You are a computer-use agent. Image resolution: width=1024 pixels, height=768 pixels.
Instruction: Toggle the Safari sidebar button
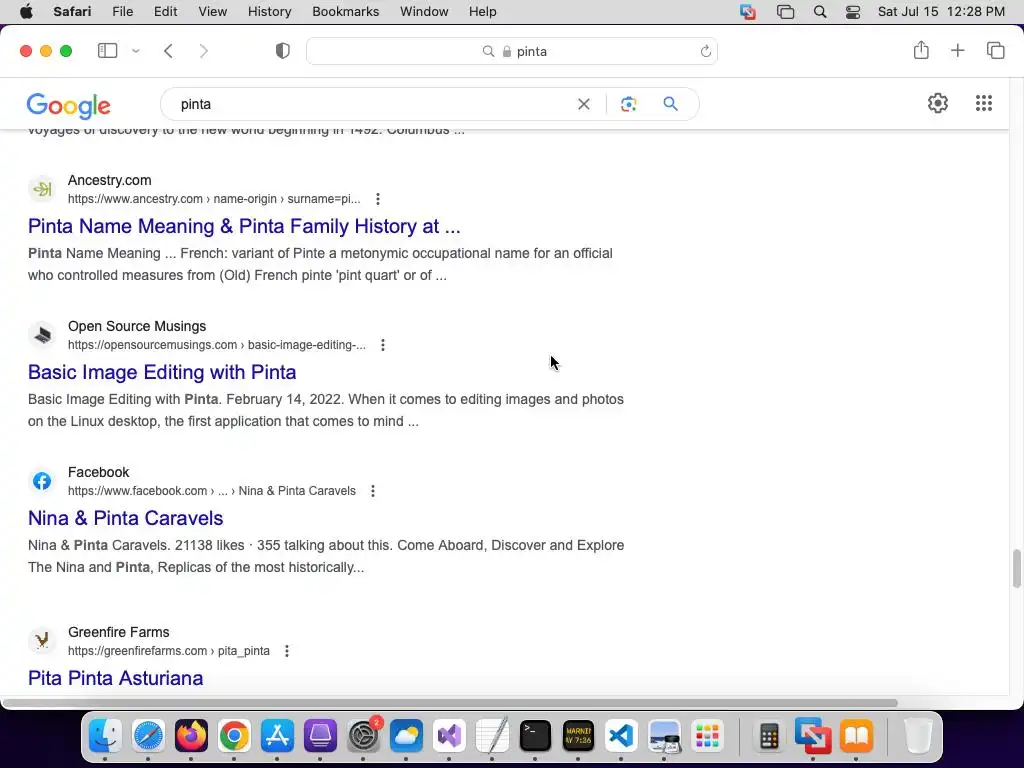click(107, 51)
